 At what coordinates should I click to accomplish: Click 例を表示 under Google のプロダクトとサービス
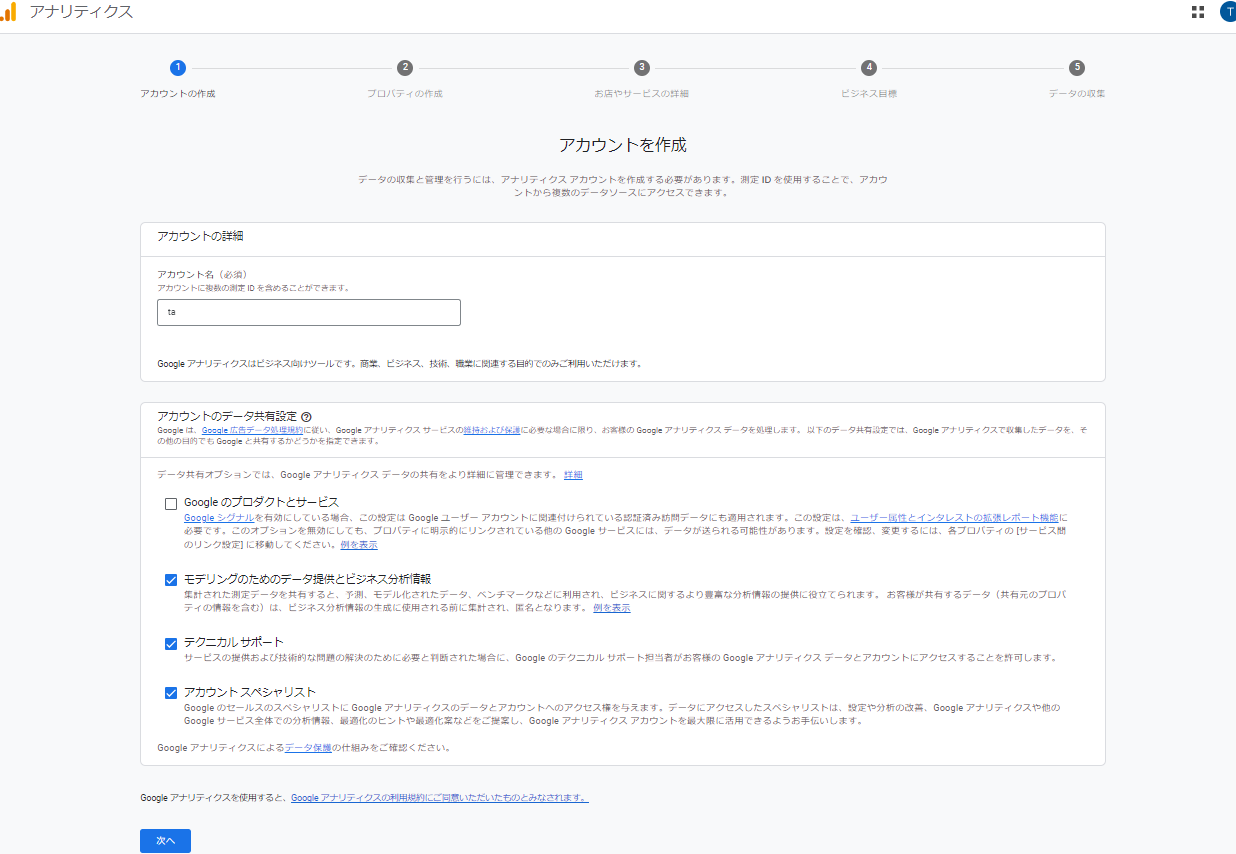click(359, 545)
